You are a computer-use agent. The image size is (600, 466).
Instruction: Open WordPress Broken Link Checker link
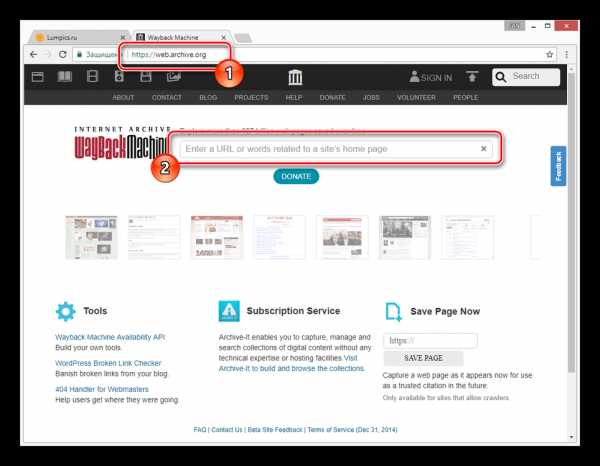(108, 363)
